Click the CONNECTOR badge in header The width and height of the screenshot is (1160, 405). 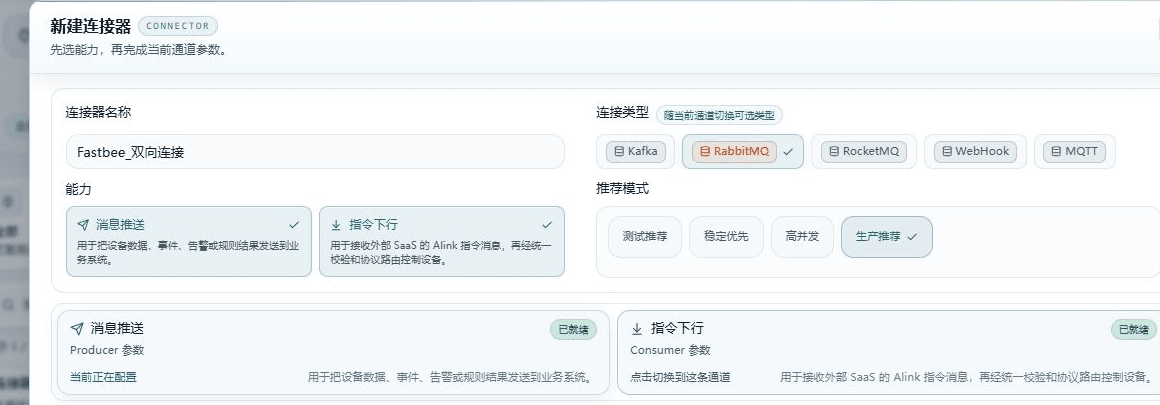coord(178,26)
